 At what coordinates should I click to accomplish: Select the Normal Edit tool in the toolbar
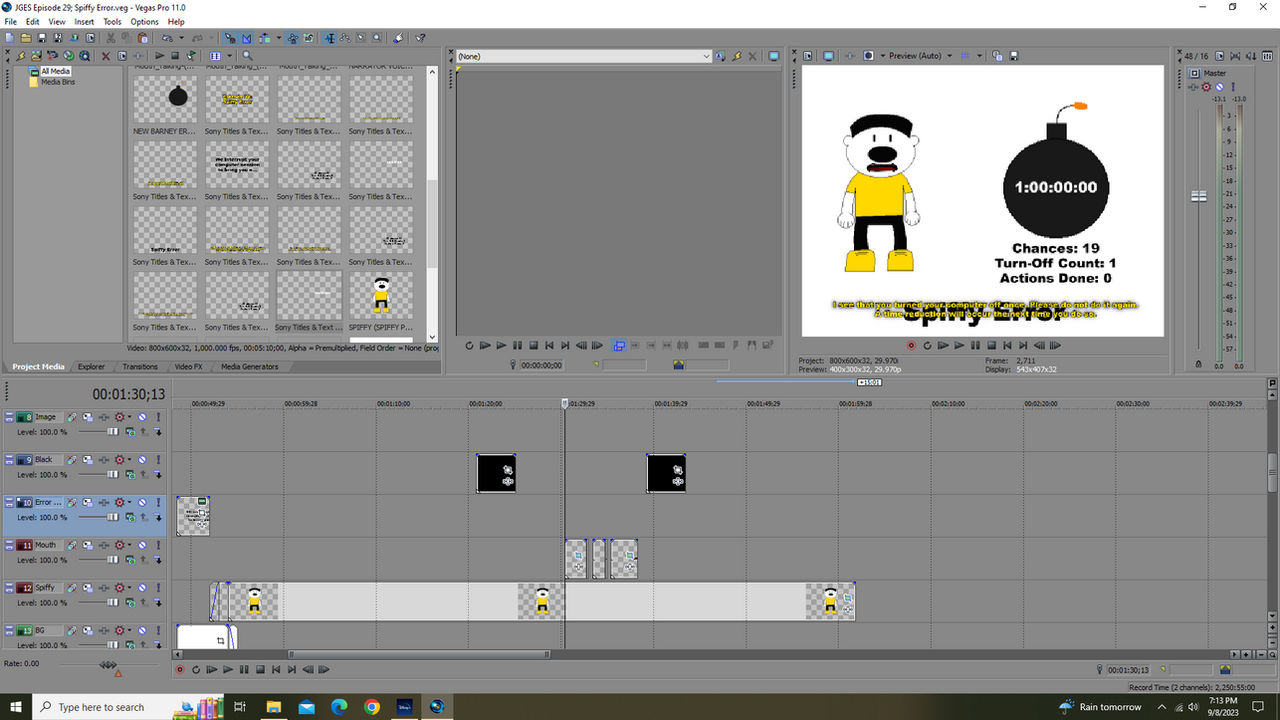coord(331,40)
